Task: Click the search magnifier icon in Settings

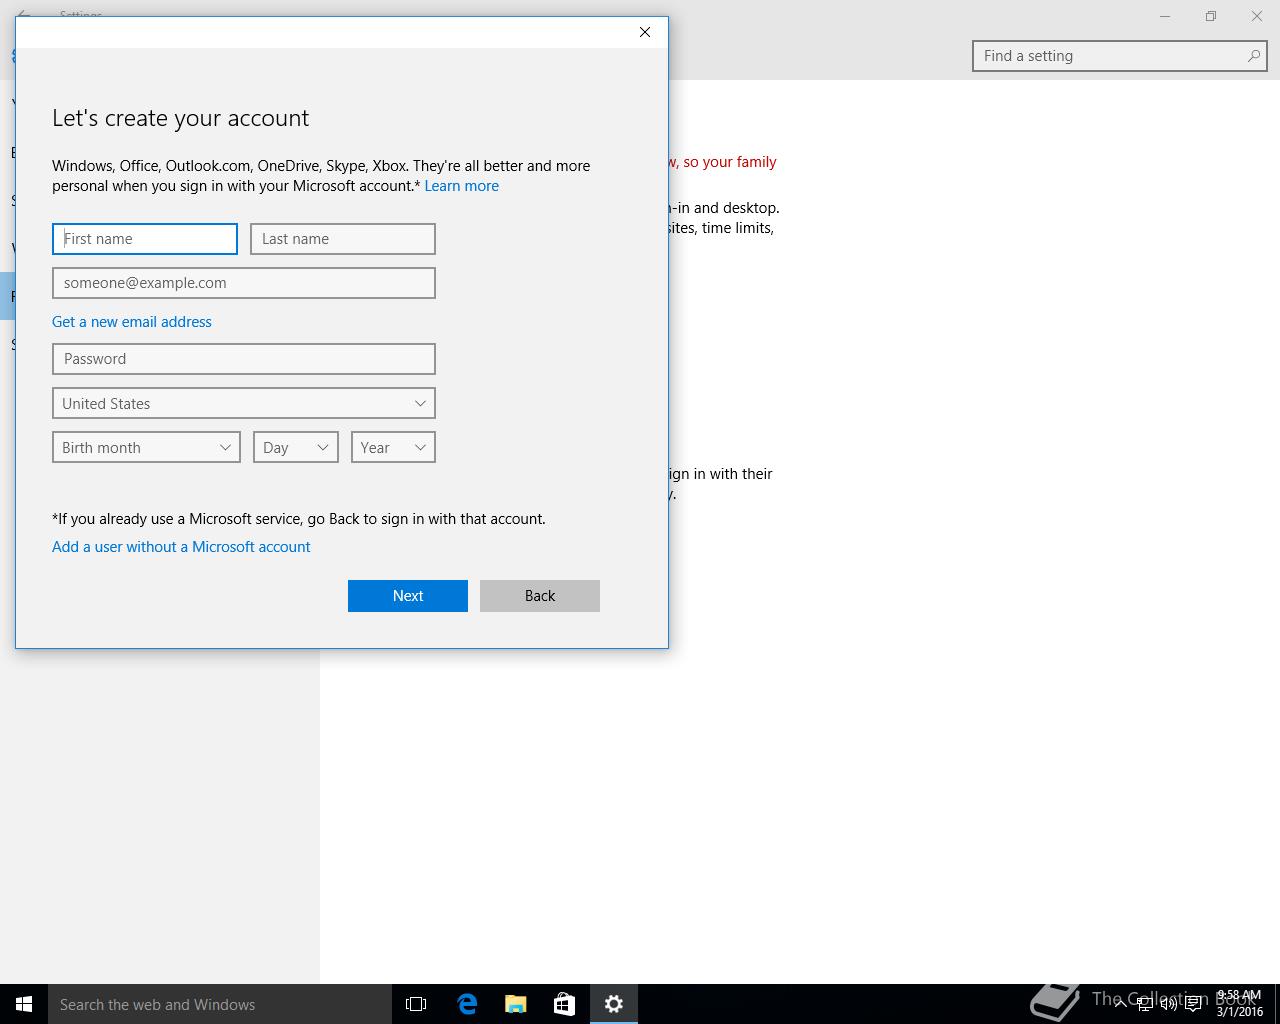Action: 1253,56
